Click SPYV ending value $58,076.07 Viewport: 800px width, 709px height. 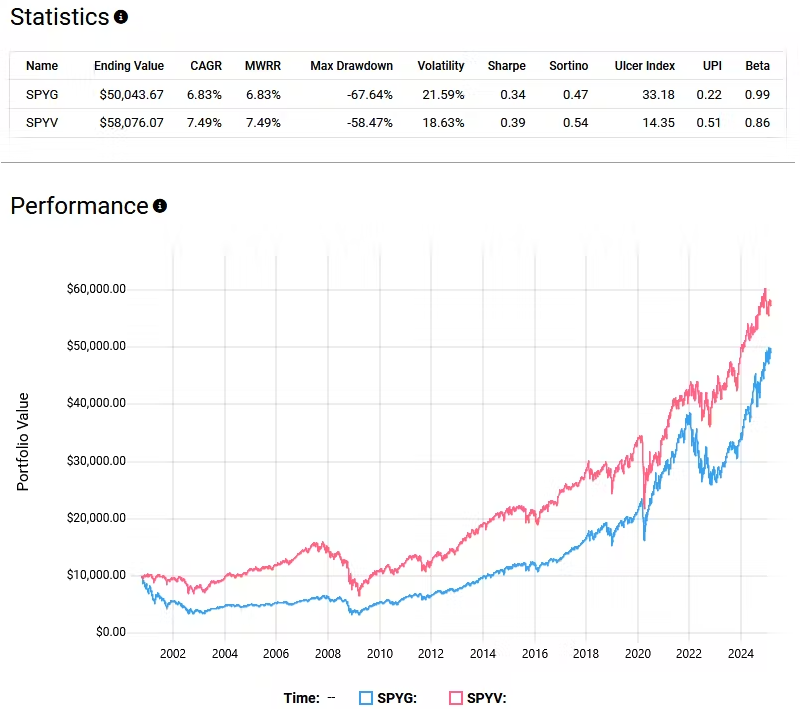pos(132,123)
